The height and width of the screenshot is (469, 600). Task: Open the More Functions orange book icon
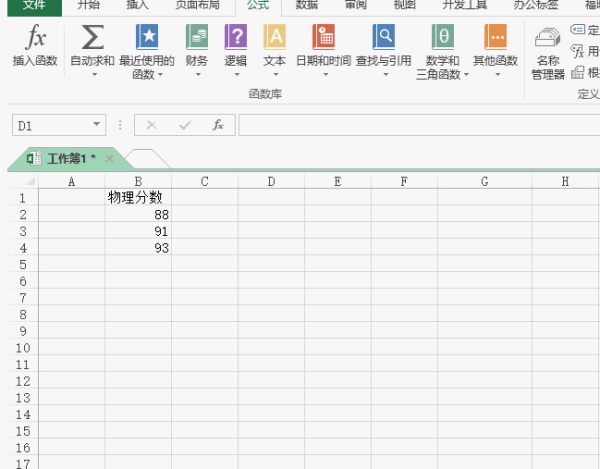(496, 37)
